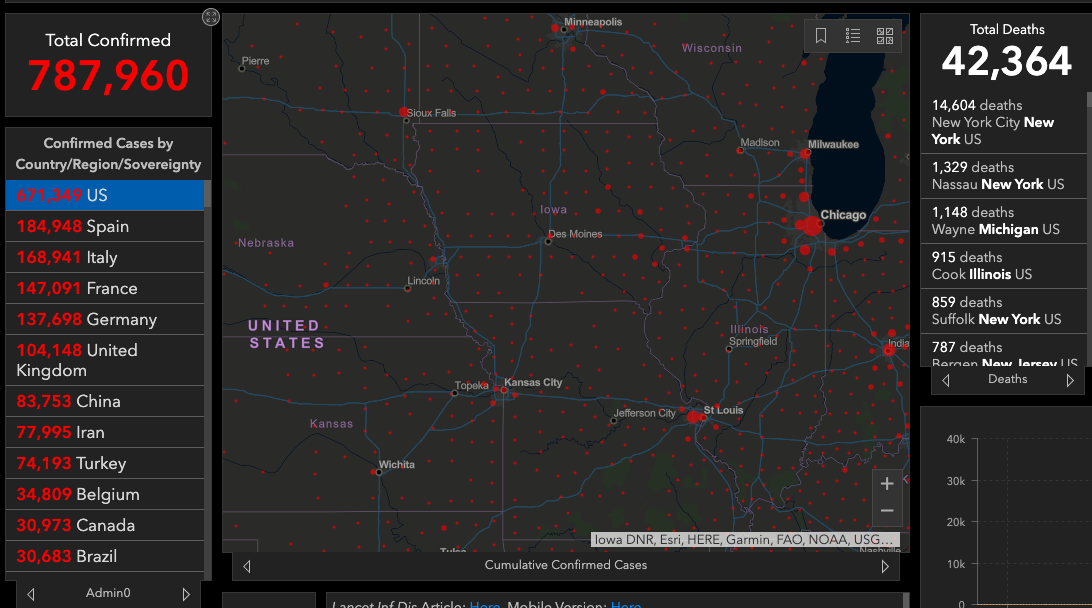Click left arrow beside Deaths tab
1092x608 pixels.
click(946, 380)
